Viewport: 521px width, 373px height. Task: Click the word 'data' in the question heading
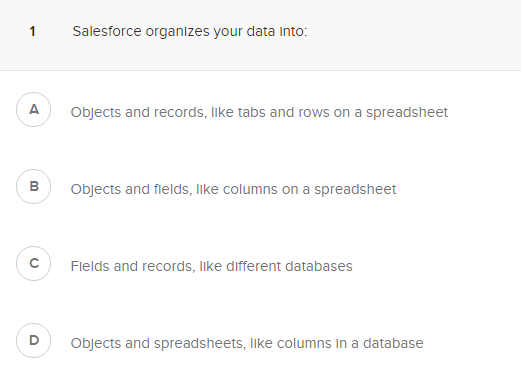click(261, 32)
